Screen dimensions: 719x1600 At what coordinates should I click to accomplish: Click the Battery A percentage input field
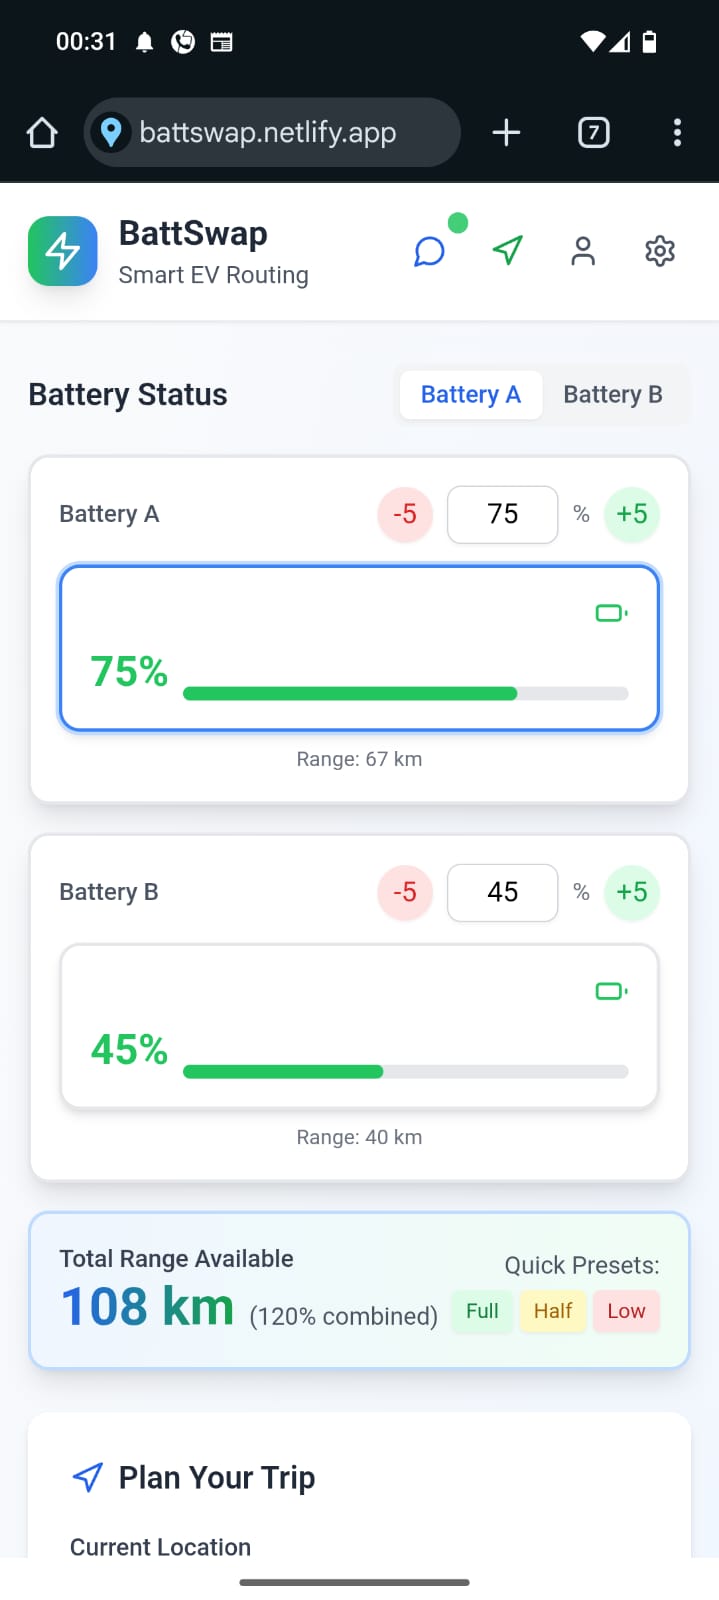point(502,514)
